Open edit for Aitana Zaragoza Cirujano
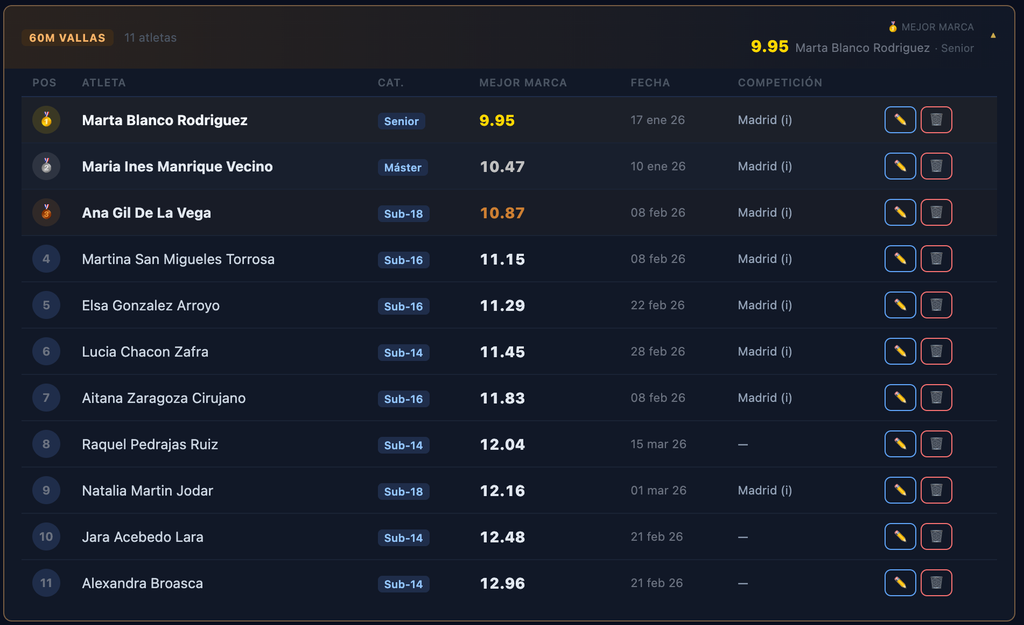Screen dimensions: 1024x625 pyautogui.click(x=900, y=398)
